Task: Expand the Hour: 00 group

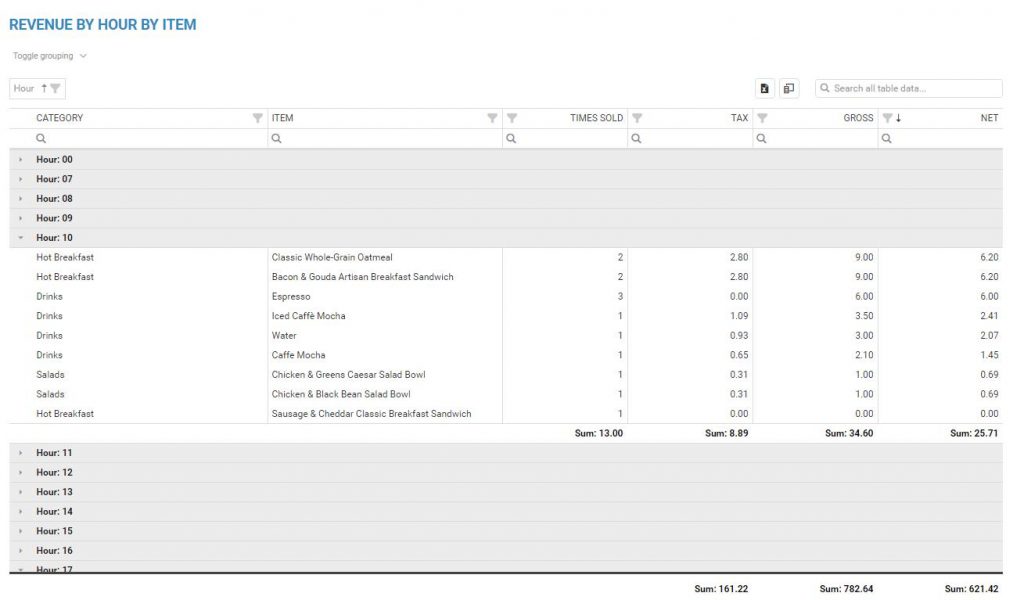Action: (21, 159)
